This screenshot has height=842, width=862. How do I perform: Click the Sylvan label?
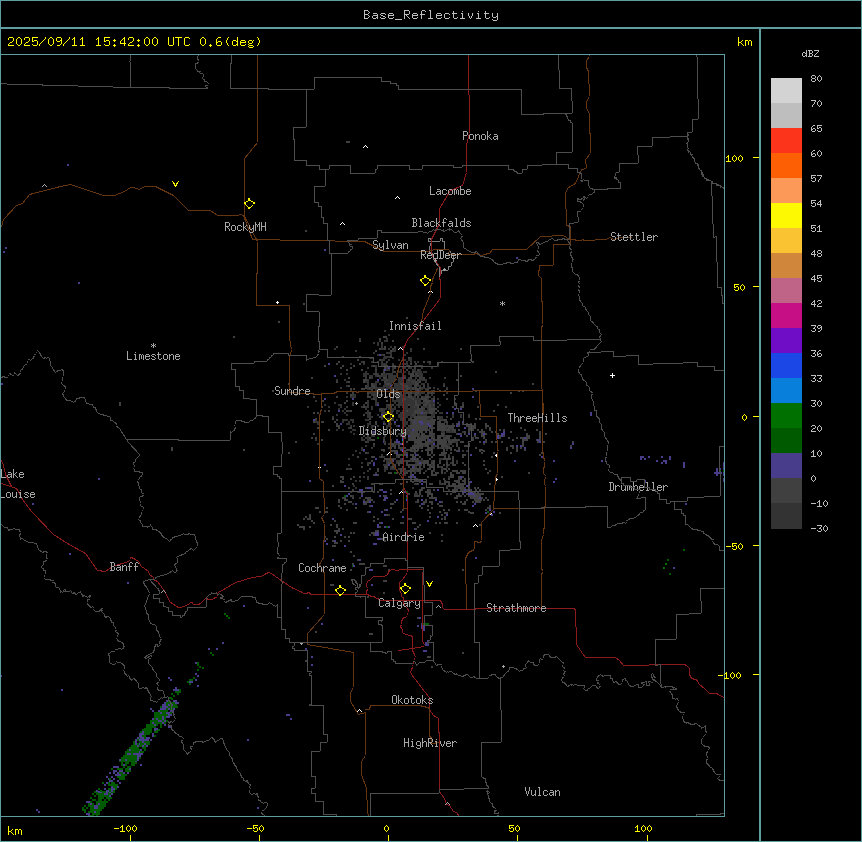point(390,245)
